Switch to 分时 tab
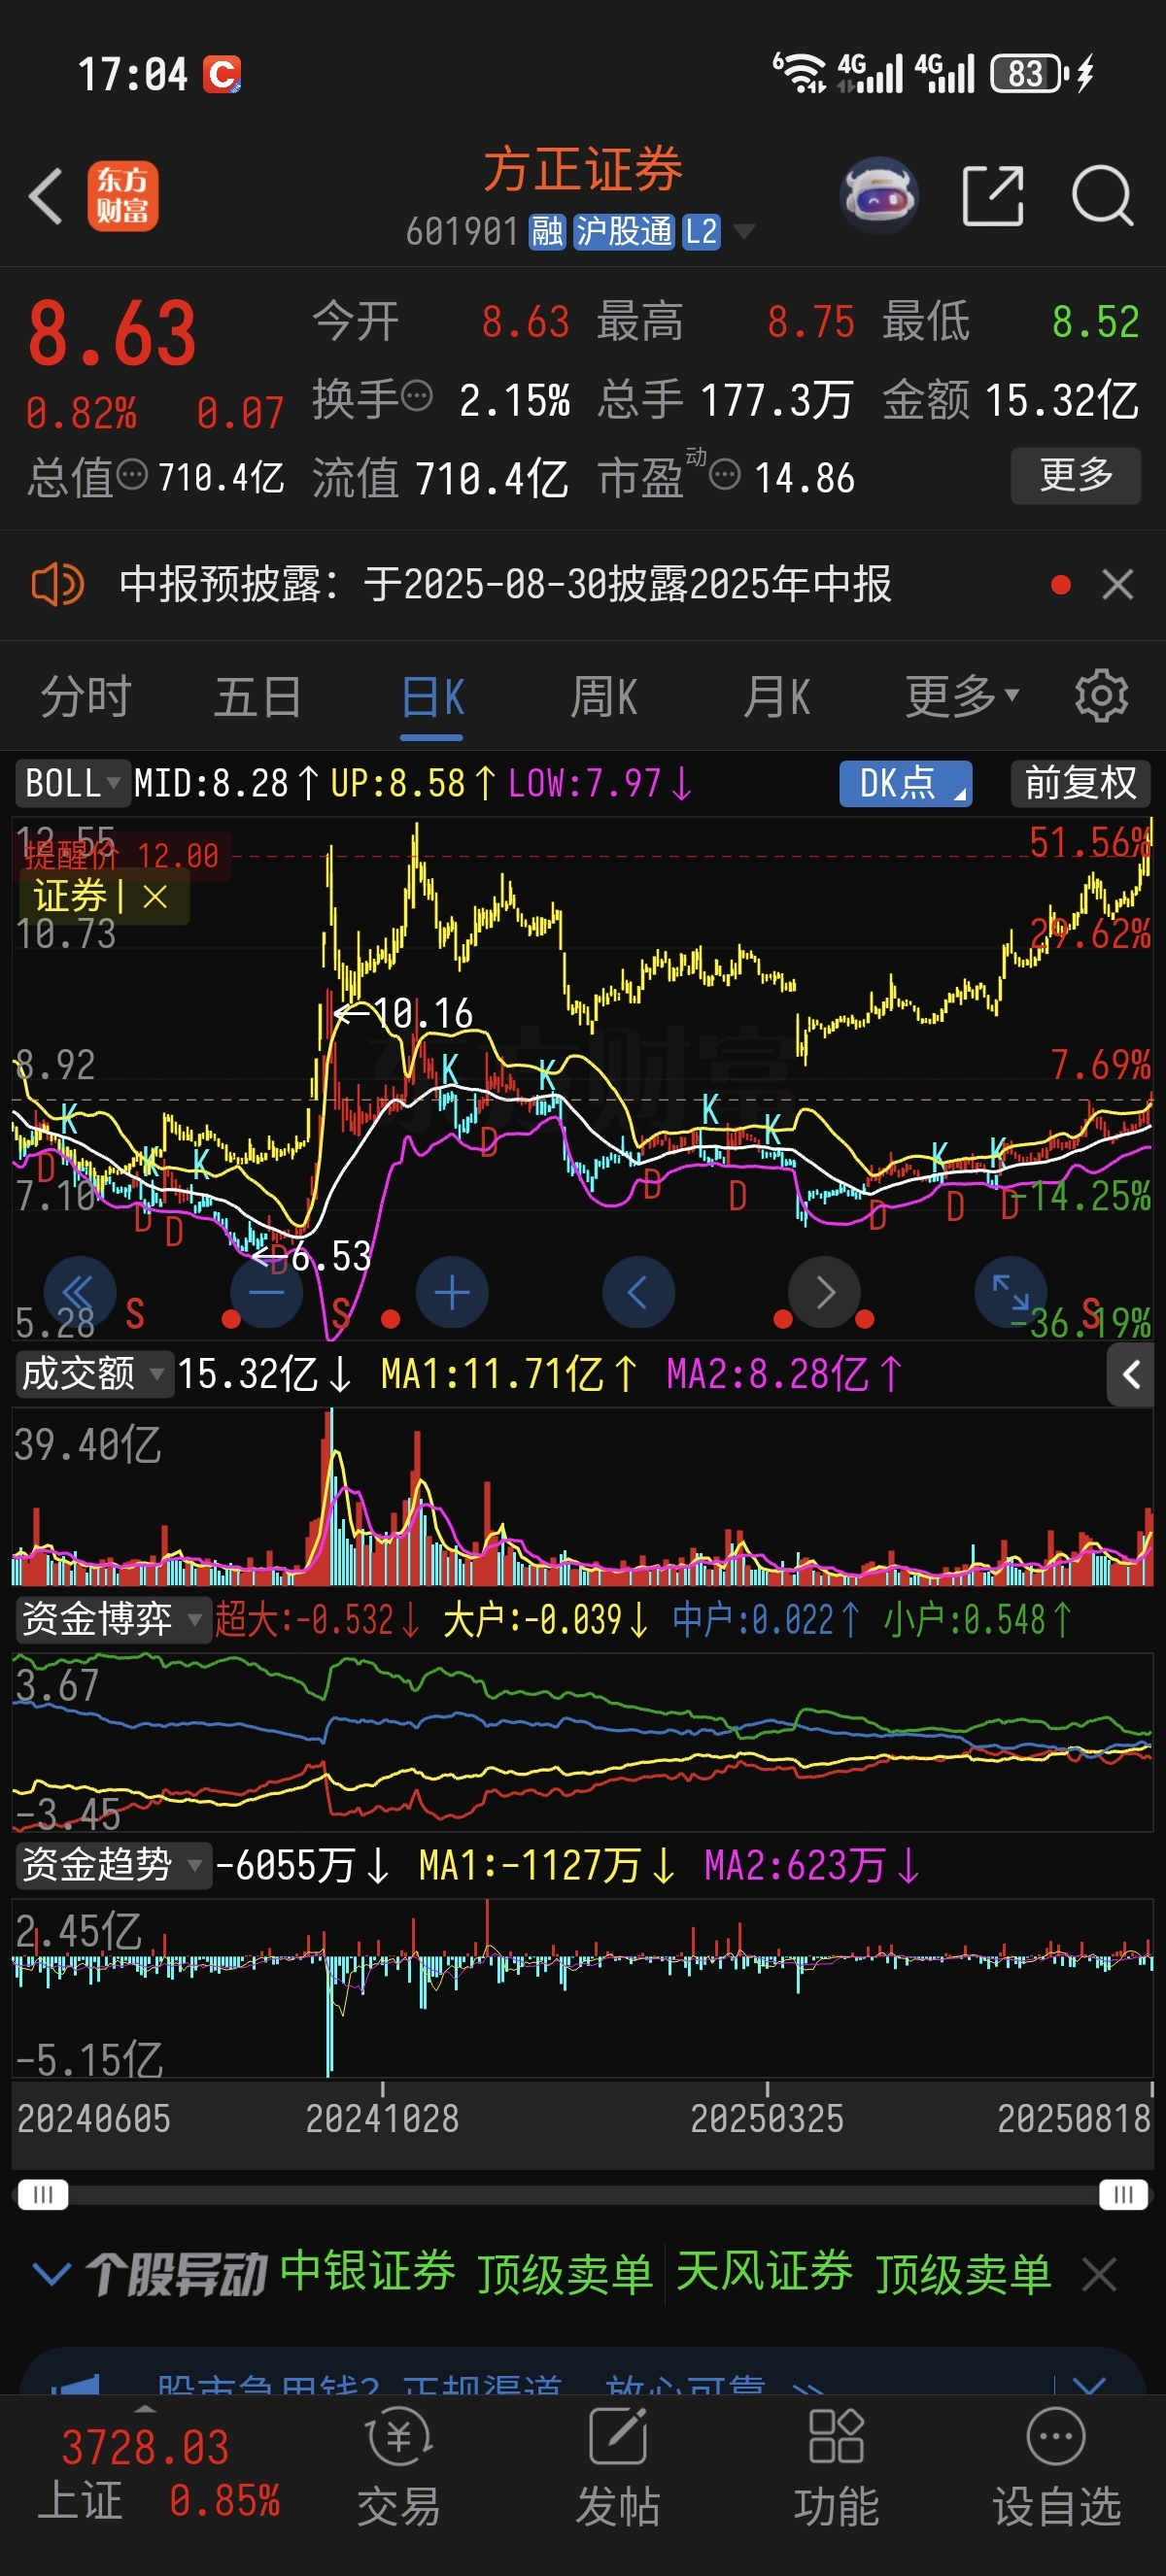The height and width of the screenshot is (2576, 1166). coord(86,696)
